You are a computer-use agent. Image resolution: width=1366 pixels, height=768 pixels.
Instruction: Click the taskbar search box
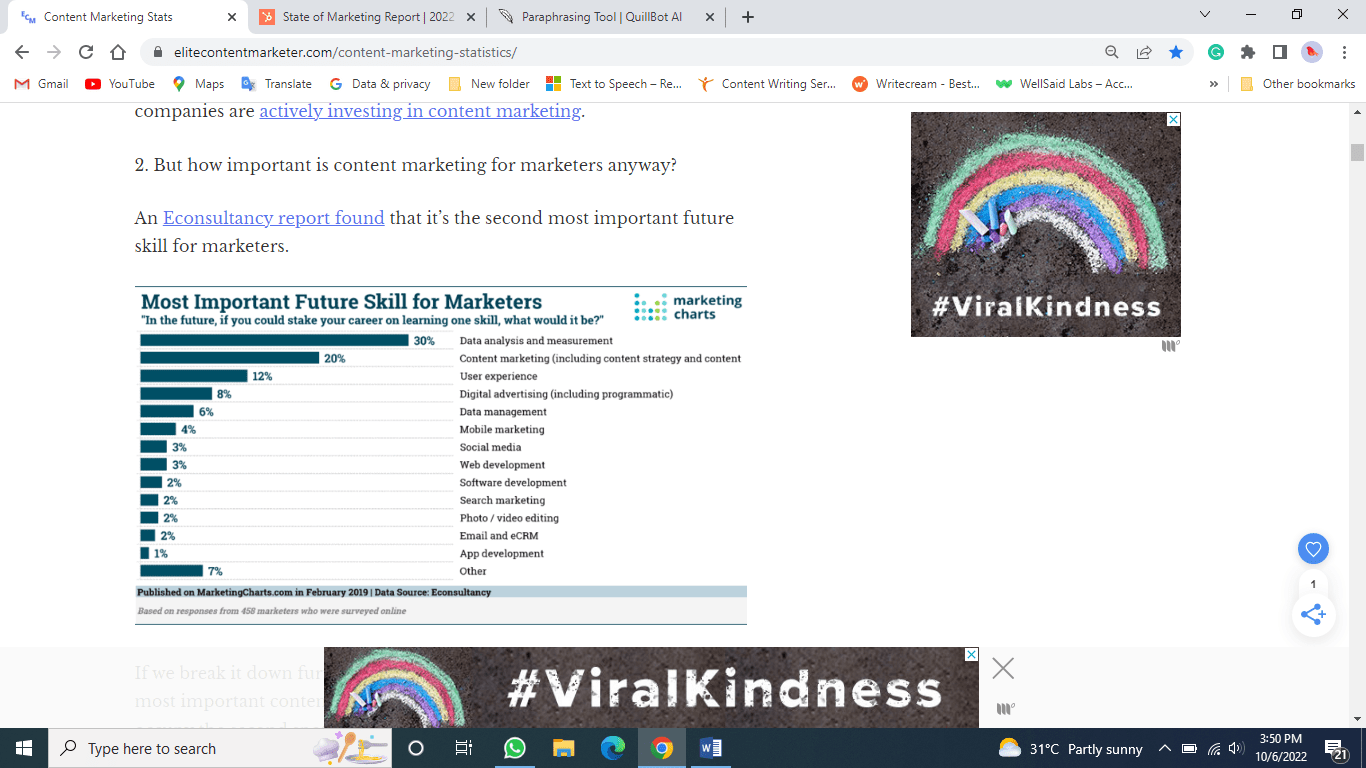tap(220, 748)
